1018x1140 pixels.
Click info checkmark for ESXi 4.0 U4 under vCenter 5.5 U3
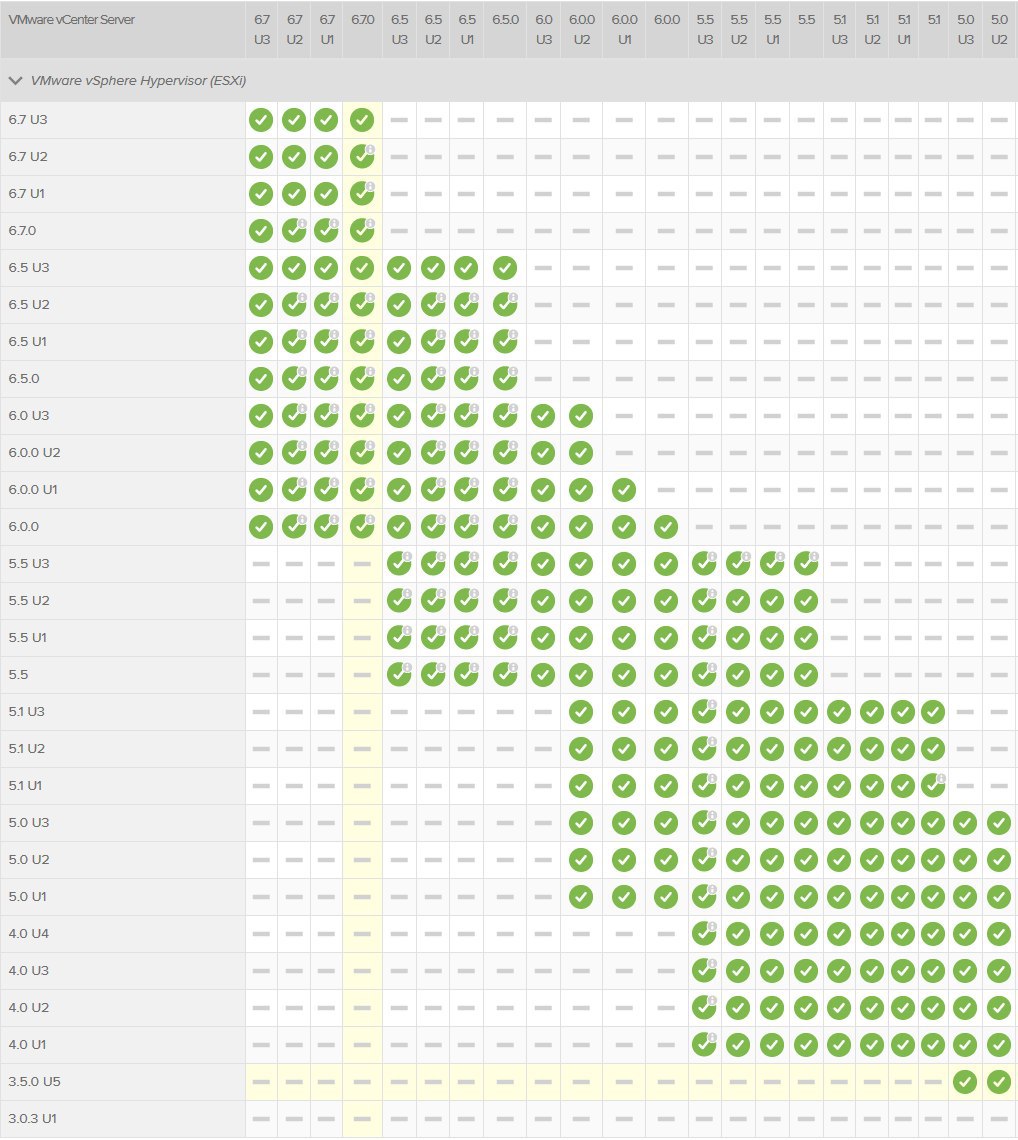pyautogui.click(x=704, y=934)
